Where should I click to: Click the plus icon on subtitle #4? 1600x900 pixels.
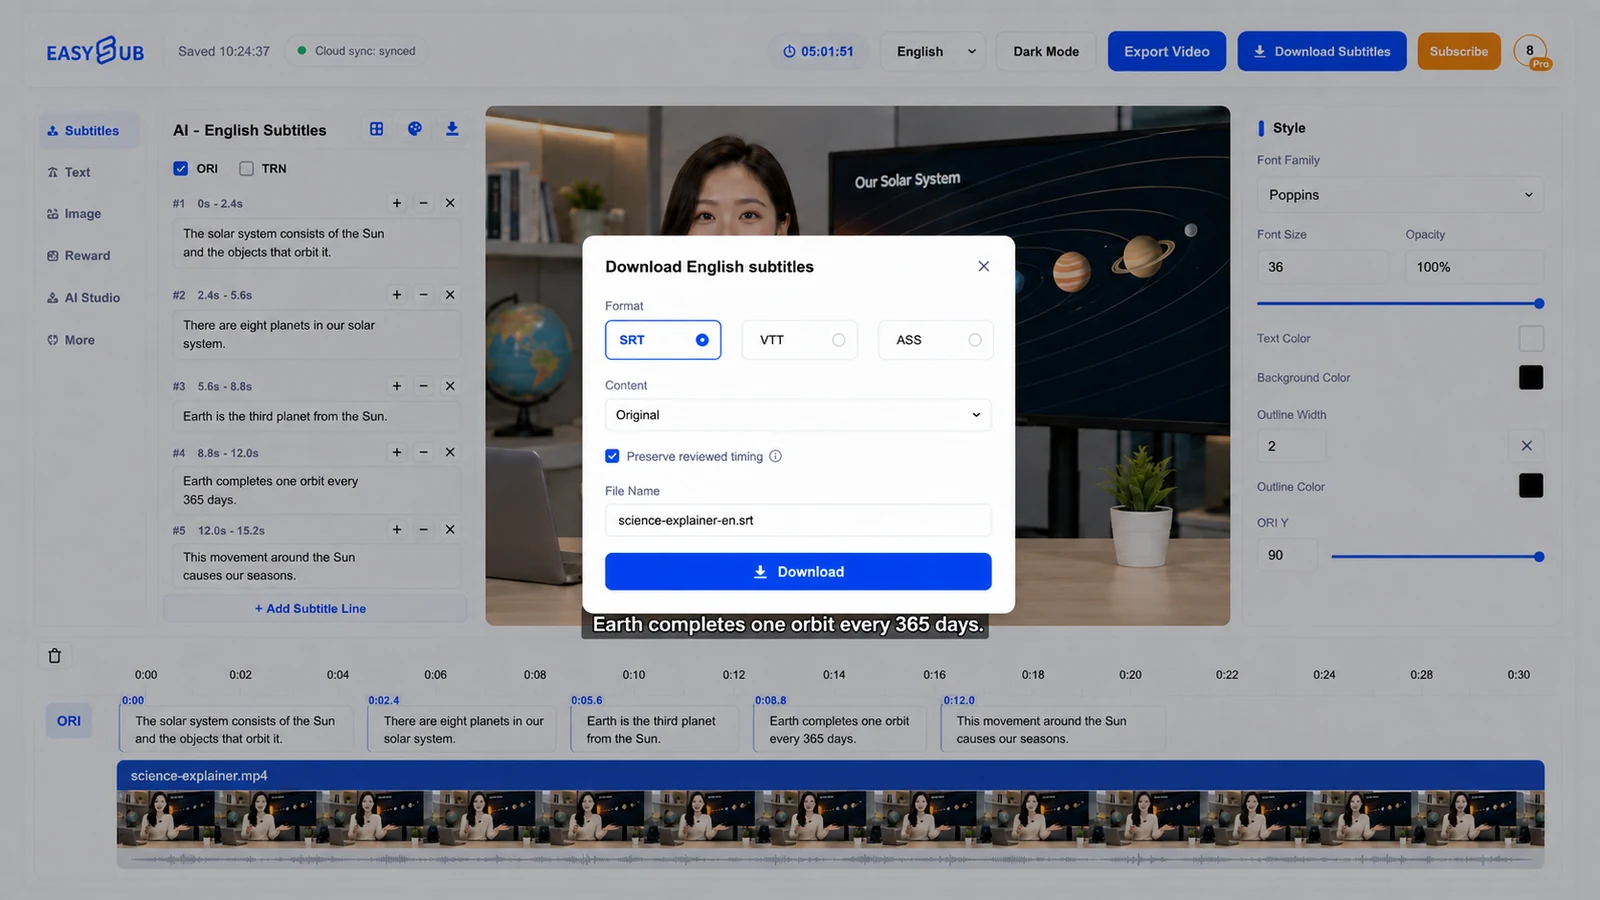click(397, 452)
